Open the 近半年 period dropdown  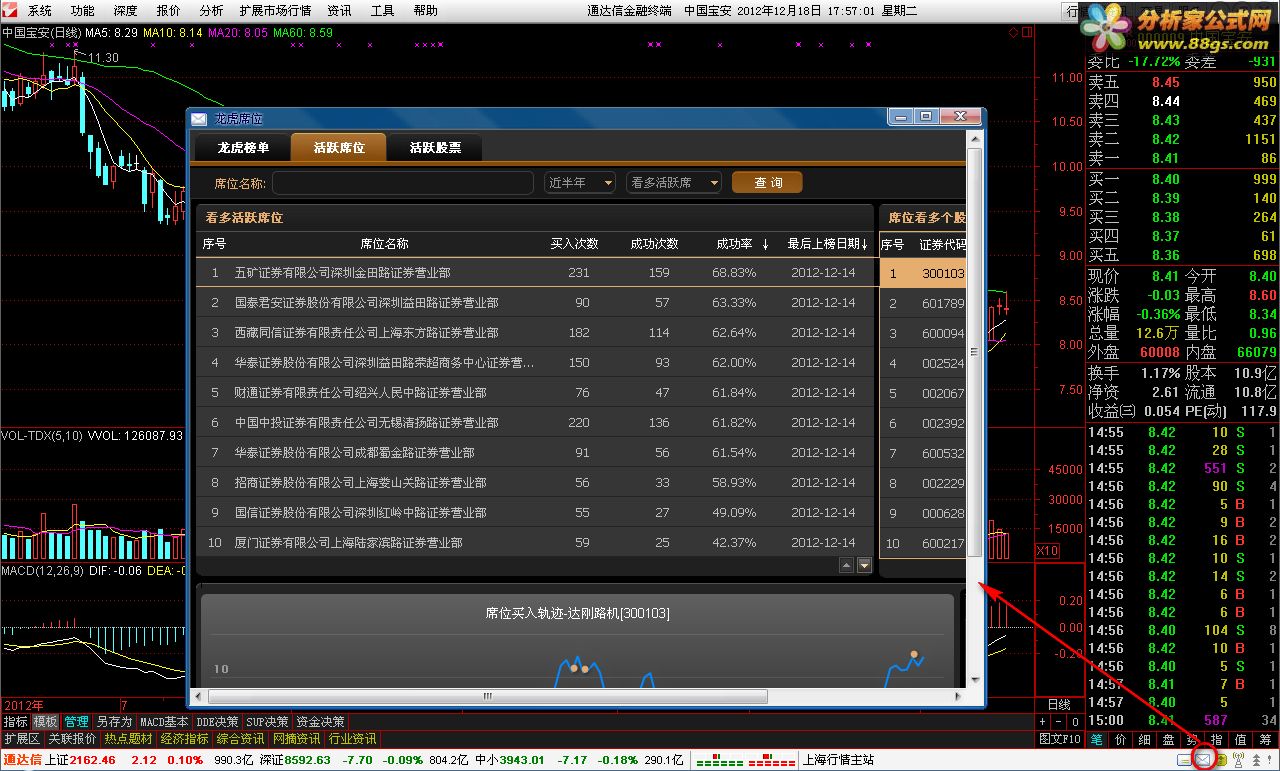coord(580,183)
